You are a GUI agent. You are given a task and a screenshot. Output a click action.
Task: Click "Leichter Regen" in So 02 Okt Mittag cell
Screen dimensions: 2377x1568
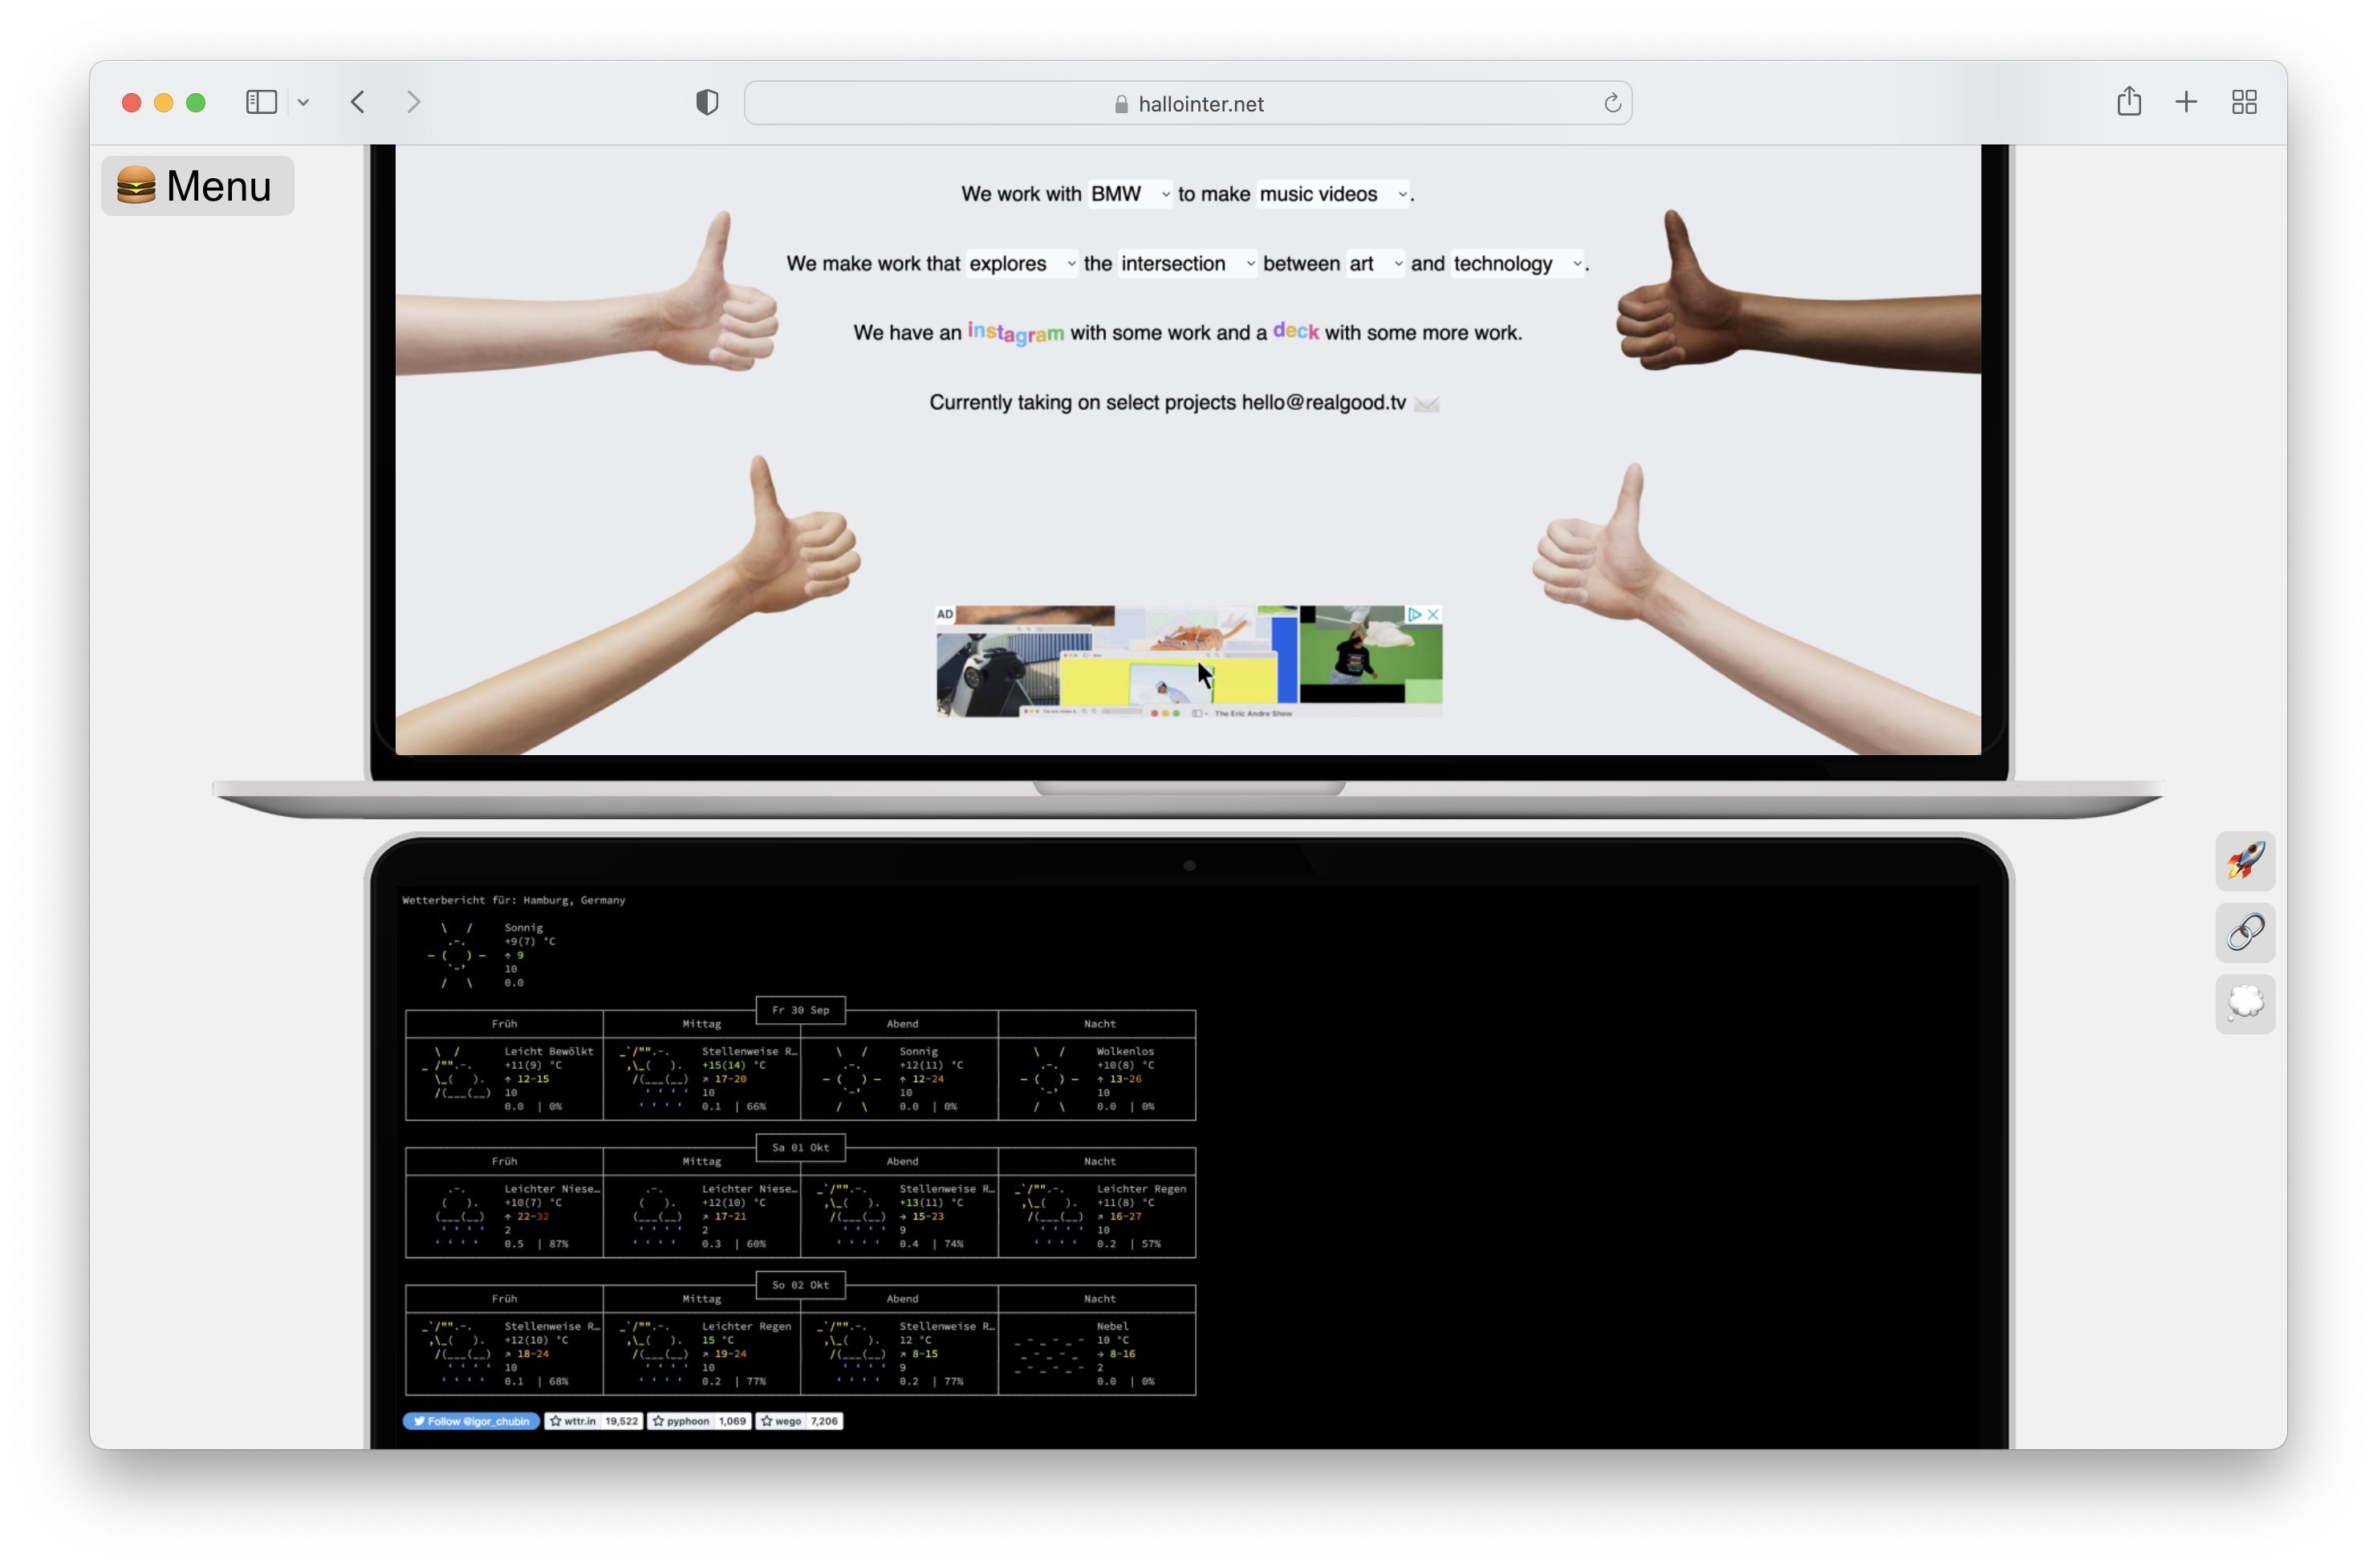pos(746,1327)
